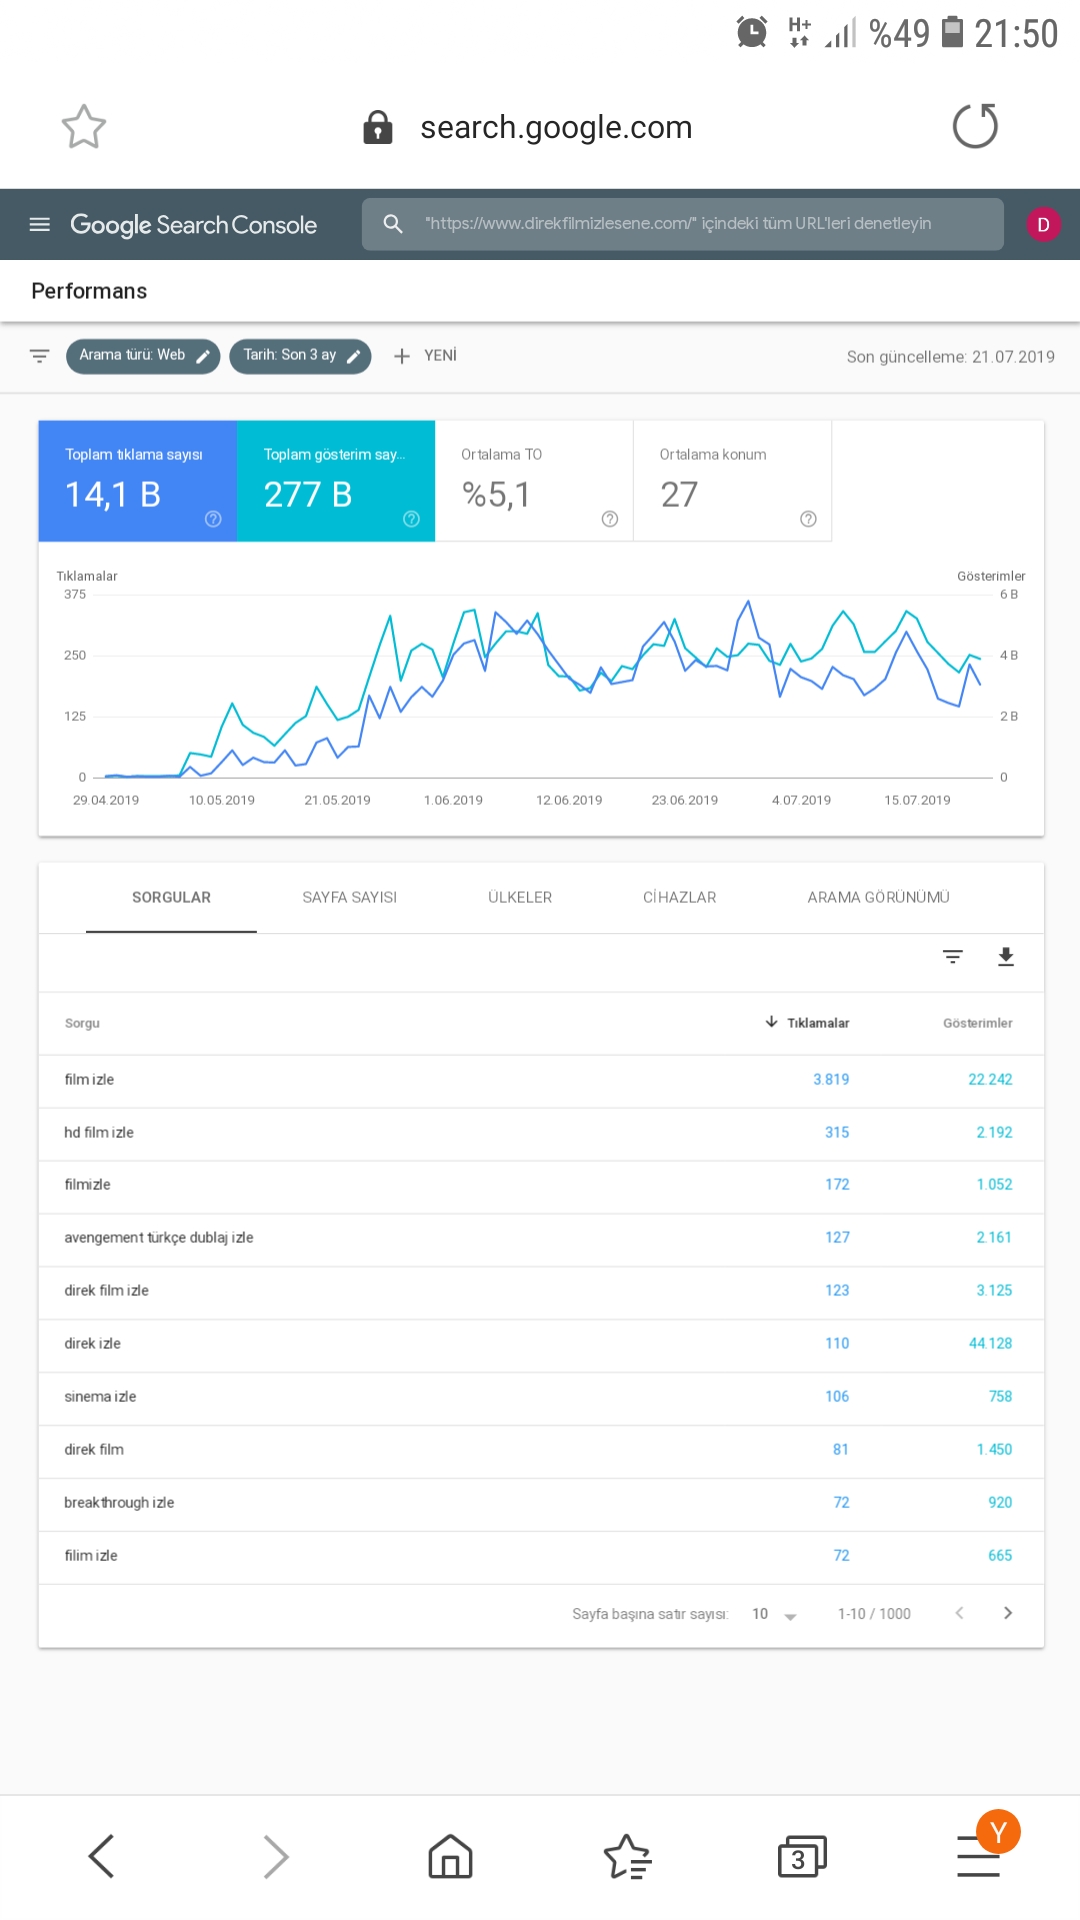Screen dimensions: 1080x1920
Task: Edit the Tarih: Son 3 ay filter
Action: point(300,356)
